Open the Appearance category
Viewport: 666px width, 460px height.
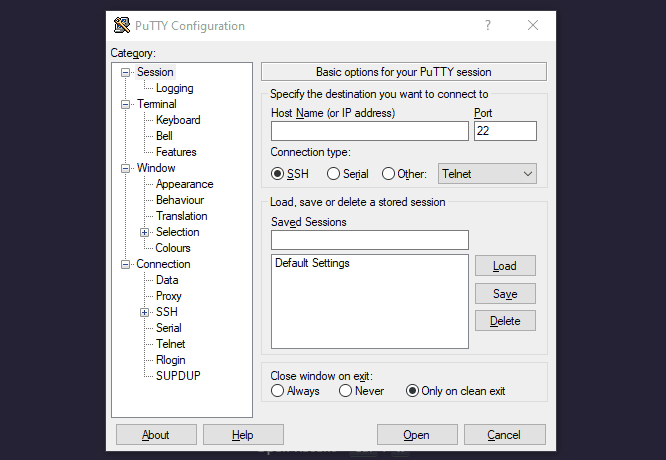tap(184, 184)
